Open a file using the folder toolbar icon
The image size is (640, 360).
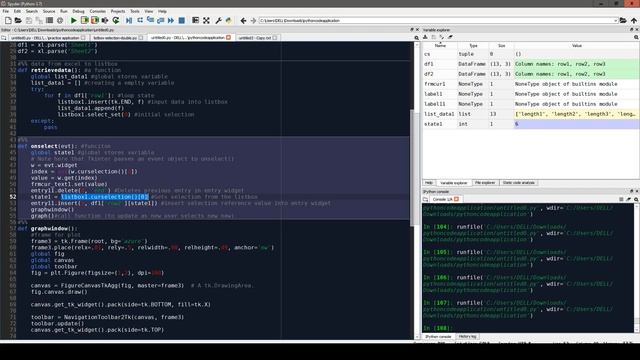18,20
